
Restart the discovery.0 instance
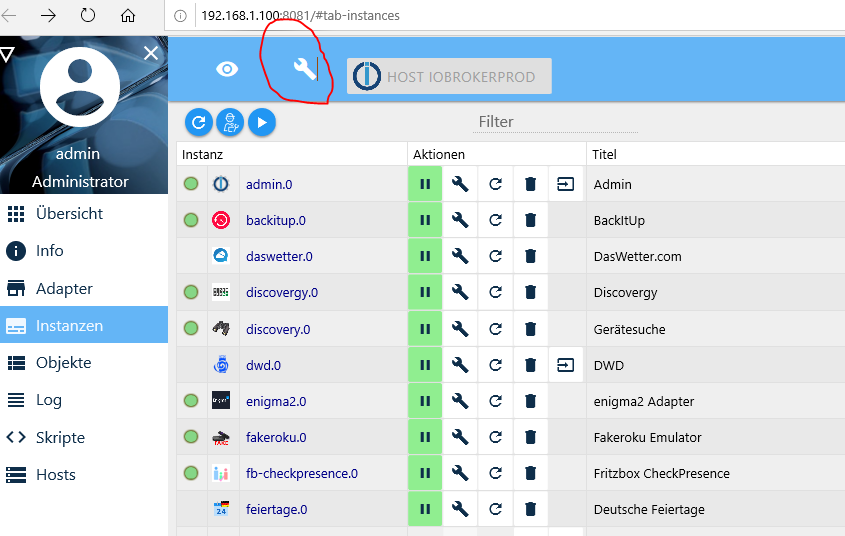coord(495,329)
